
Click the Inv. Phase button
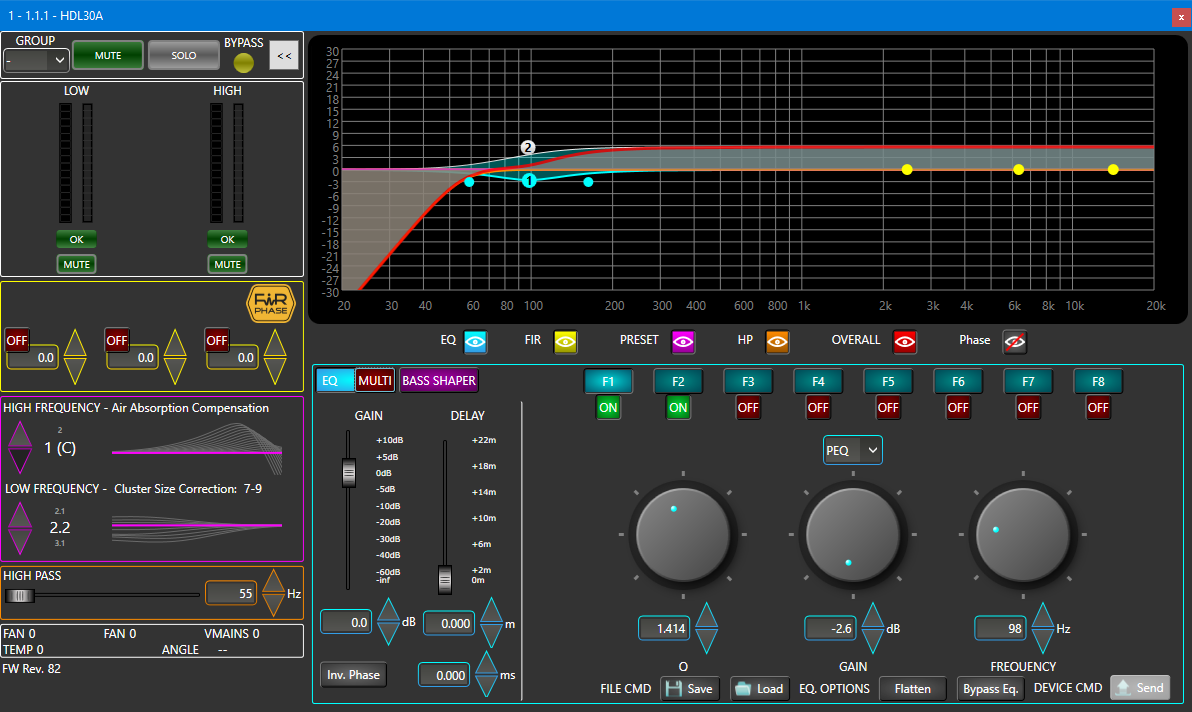(x=352, y=675)
